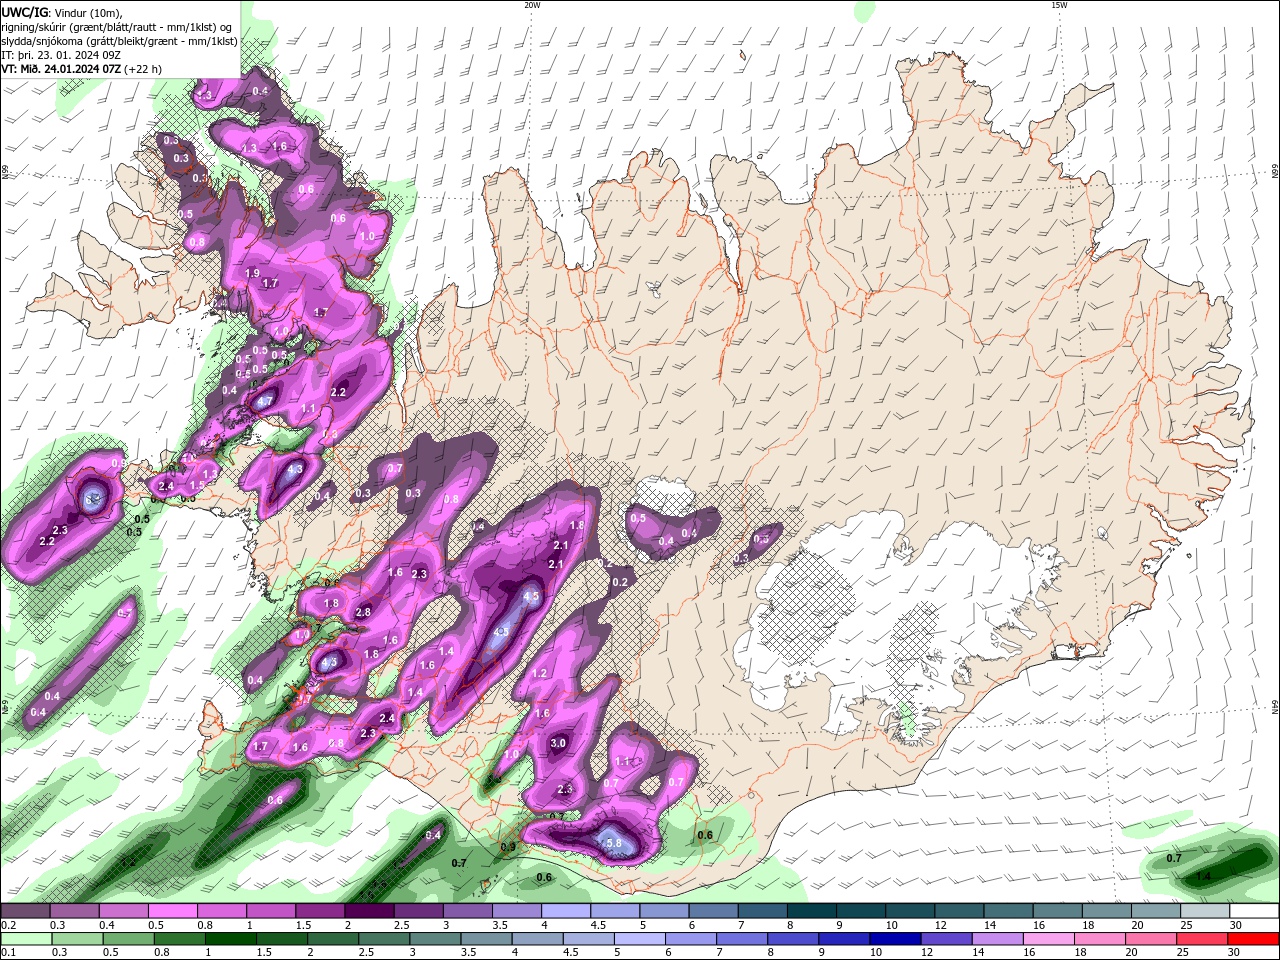Click the 15W longitude label

pos(1059,5)
